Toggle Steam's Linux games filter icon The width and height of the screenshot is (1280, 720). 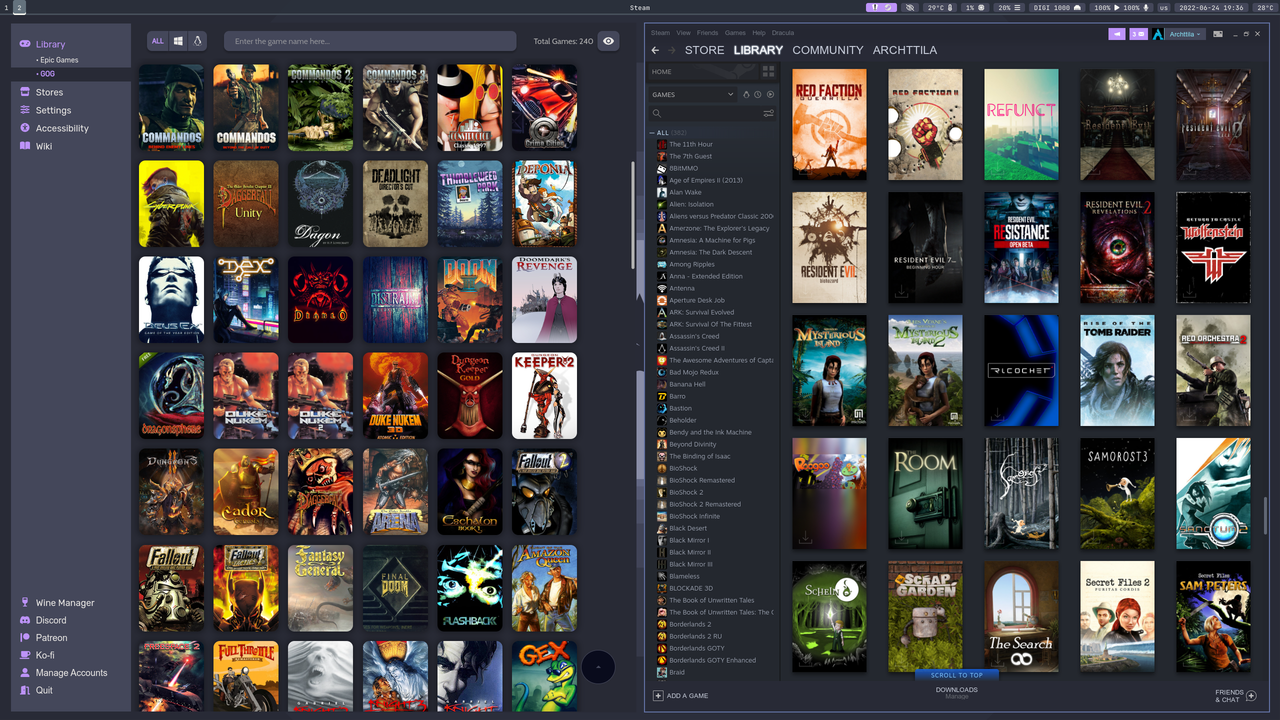(746, 95)
